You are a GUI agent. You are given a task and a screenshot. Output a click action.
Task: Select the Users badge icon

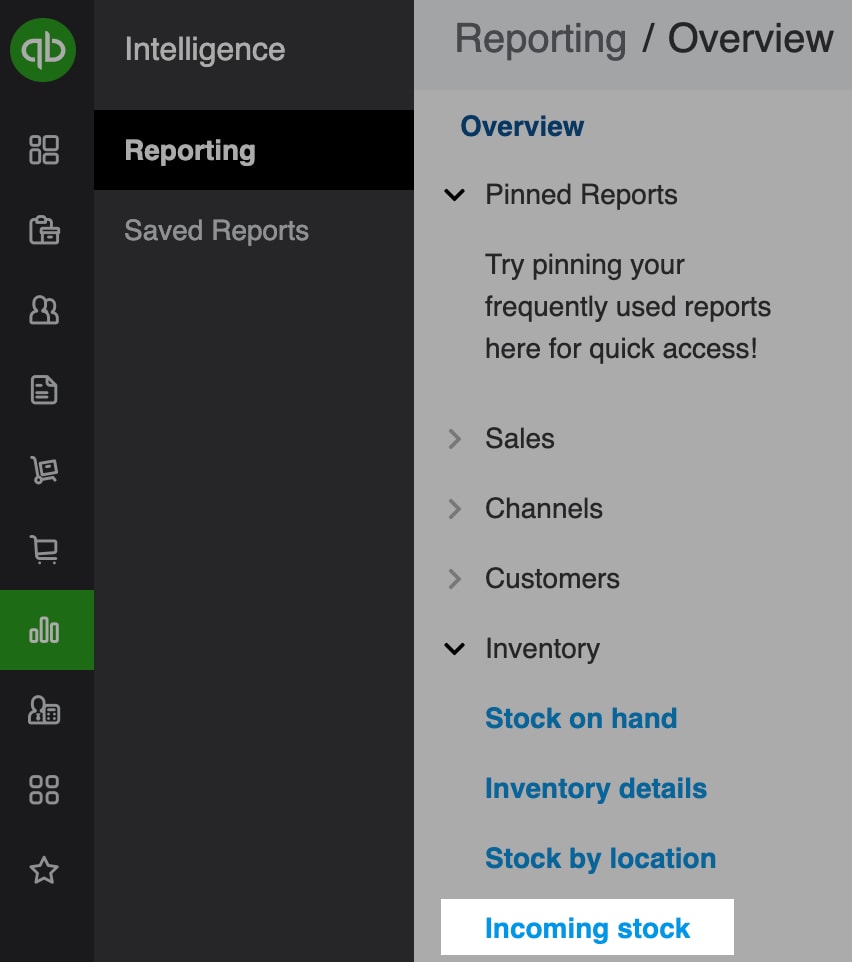pos(44,711)
